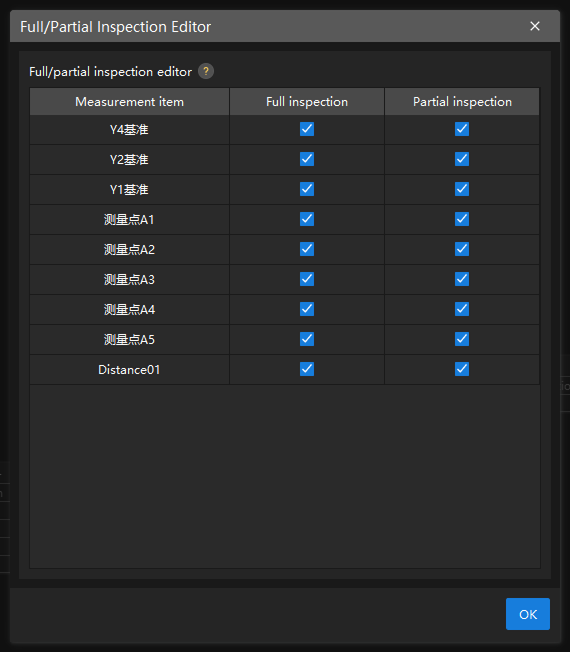Viewport: 570px width, 652px height.
Task: Toggle Full inspection for 测量点A2
Action: (307, 249)
